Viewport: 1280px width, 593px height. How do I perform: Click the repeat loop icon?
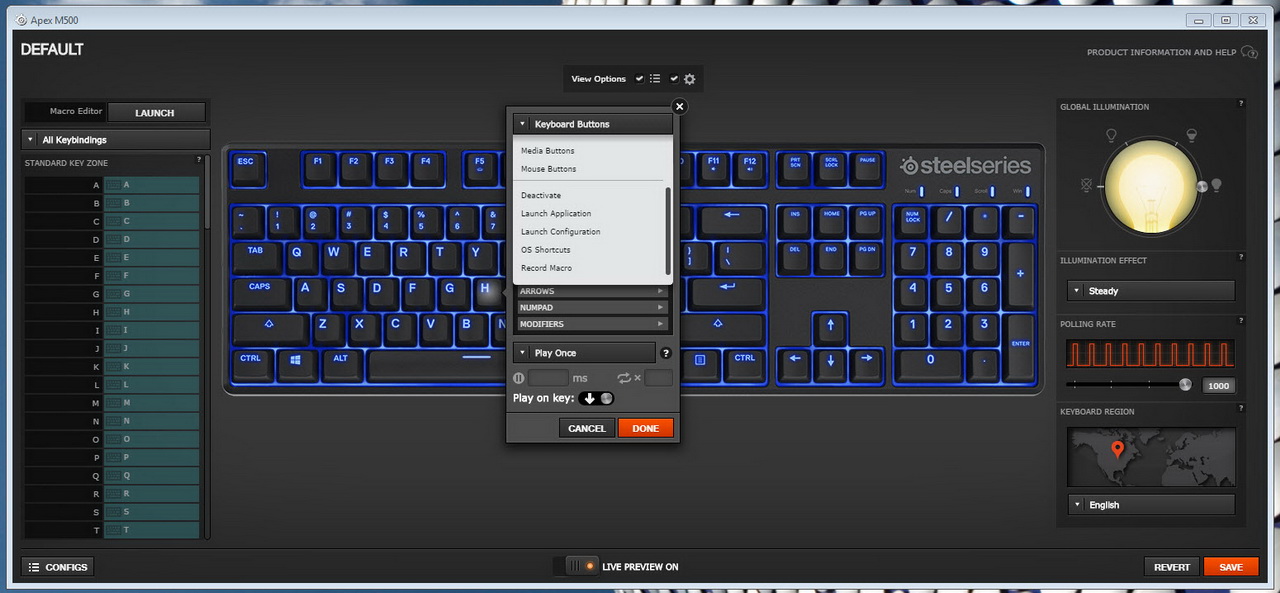coord(624,378)
